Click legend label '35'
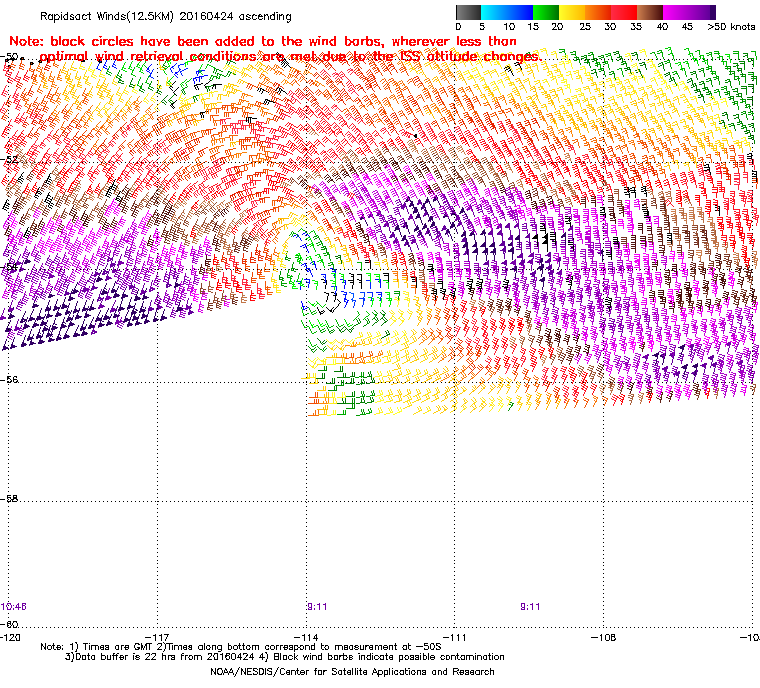 (x=636, y=27)
